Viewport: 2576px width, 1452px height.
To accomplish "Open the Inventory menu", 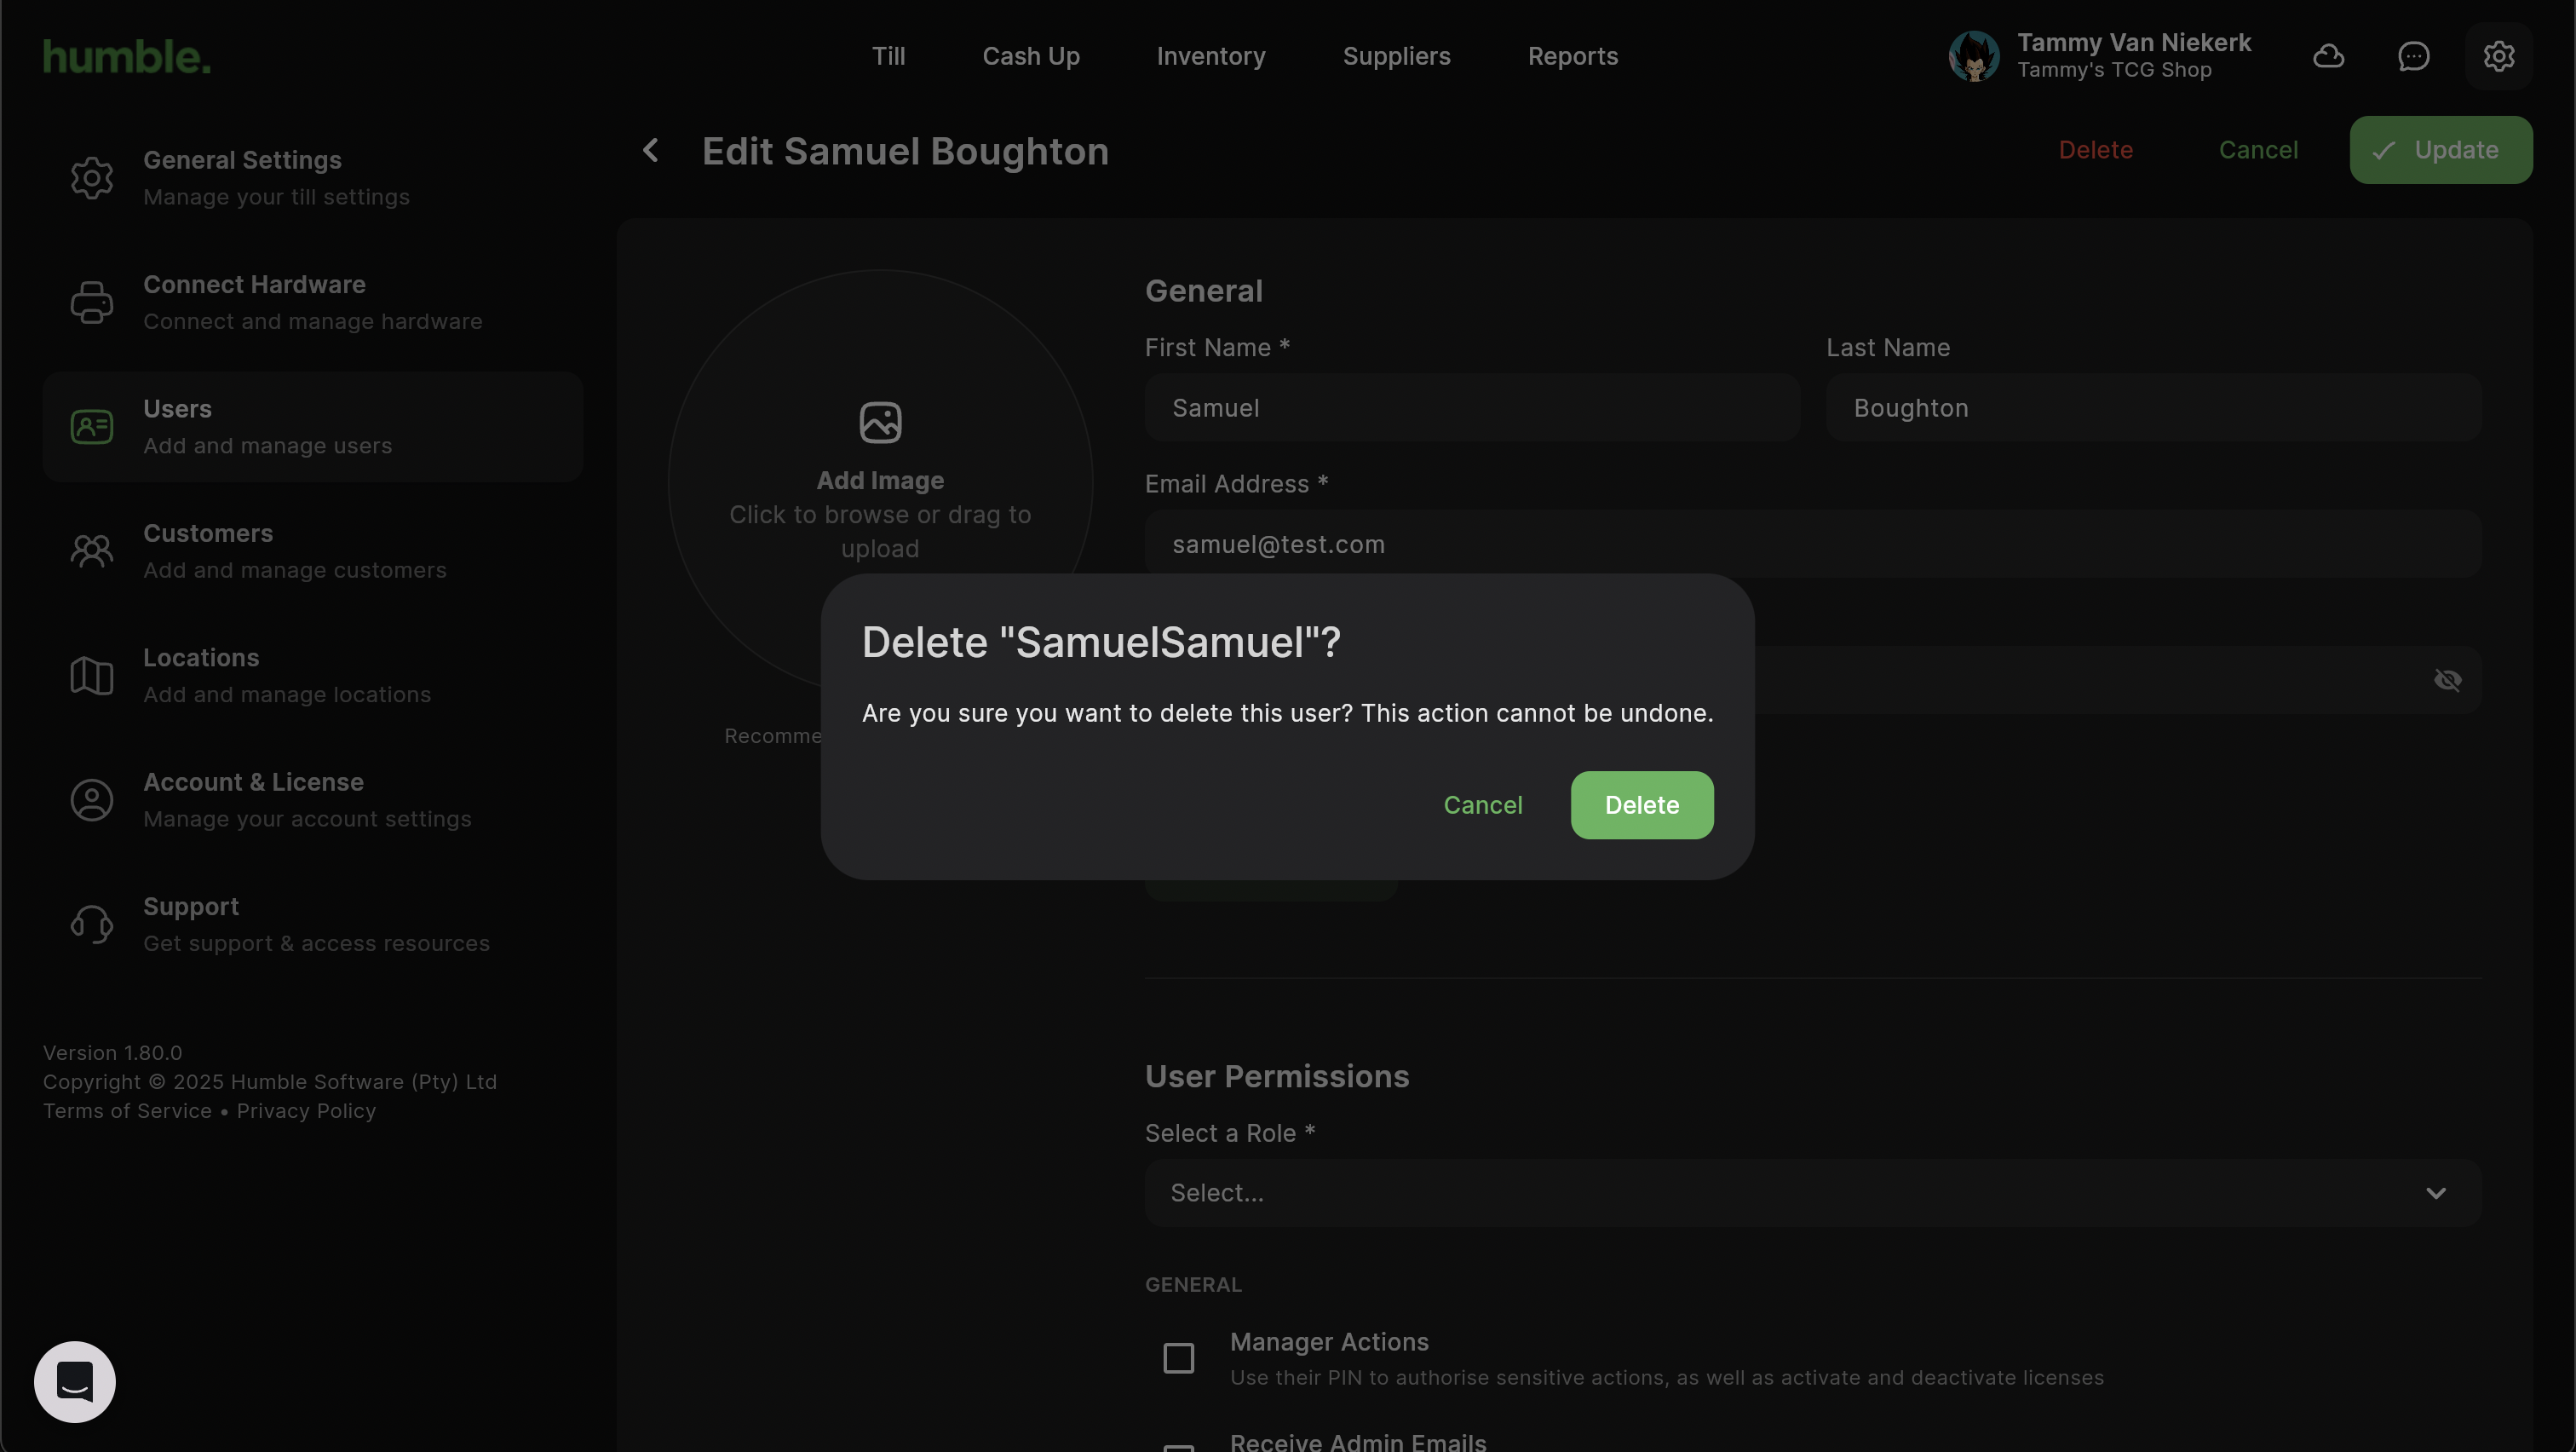I will click(1210, 56).
